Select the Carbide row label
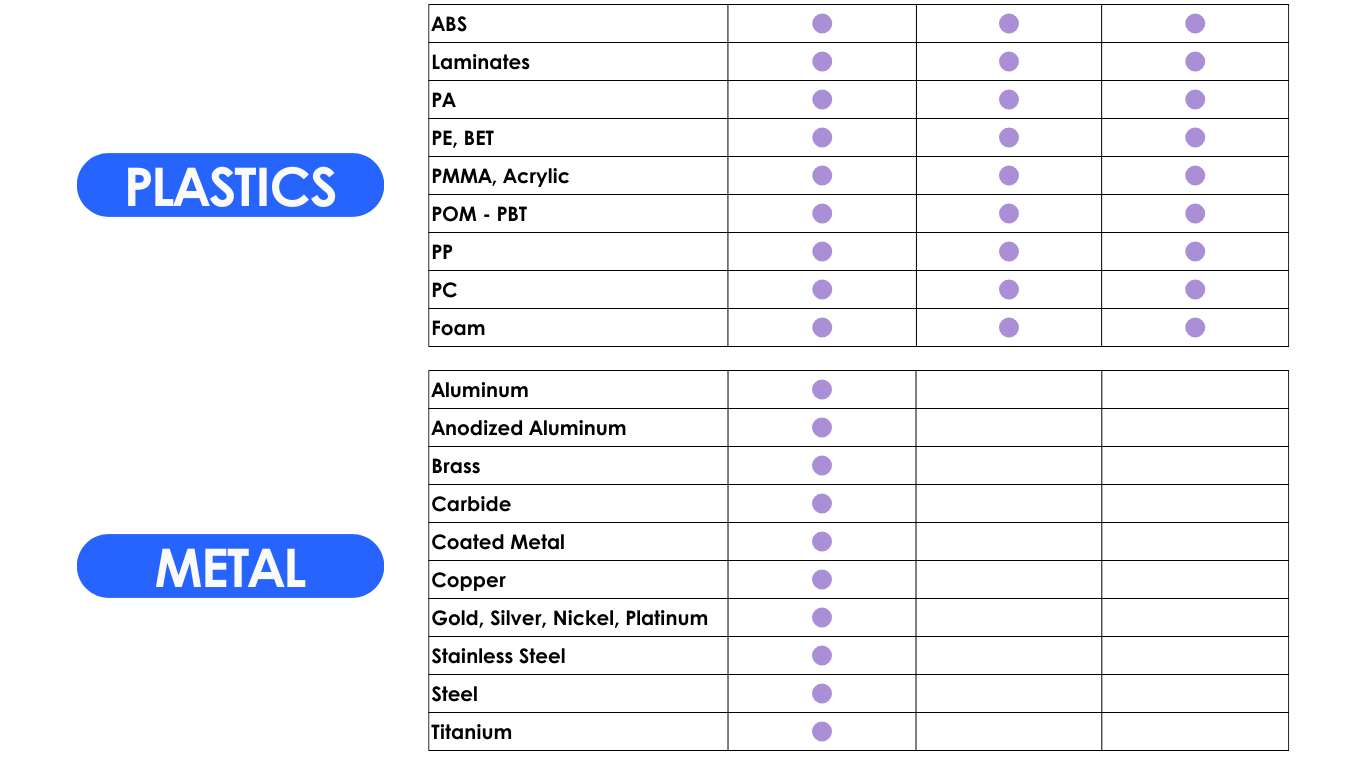This screenshot has width=1366, height=768. [471, 504]
